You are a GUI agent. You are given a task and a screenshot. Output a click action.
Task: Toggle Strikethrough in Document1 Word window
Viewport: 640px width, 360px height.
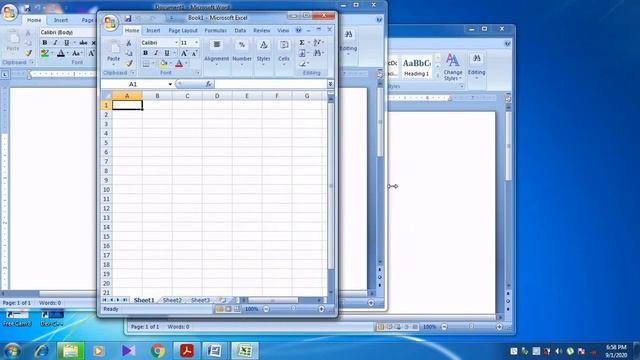point(83,42)
